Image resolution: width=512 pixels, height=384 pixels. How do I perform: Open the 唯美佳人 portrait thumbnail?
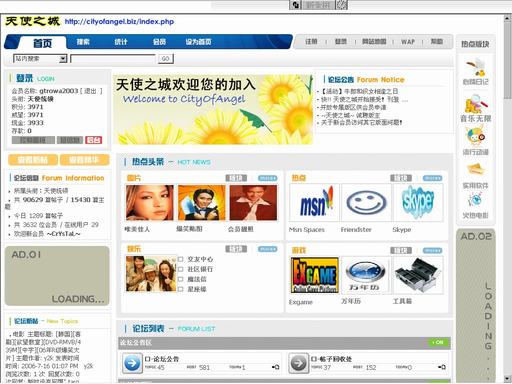[150, 203]
